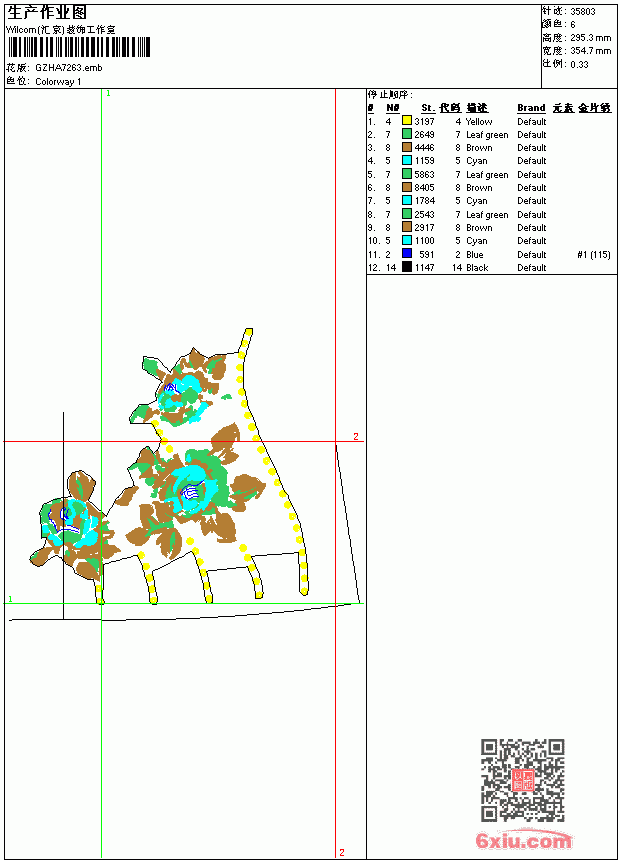
Task: Select the first cyan swatch, row 4
Action: (x=407, y=160)
